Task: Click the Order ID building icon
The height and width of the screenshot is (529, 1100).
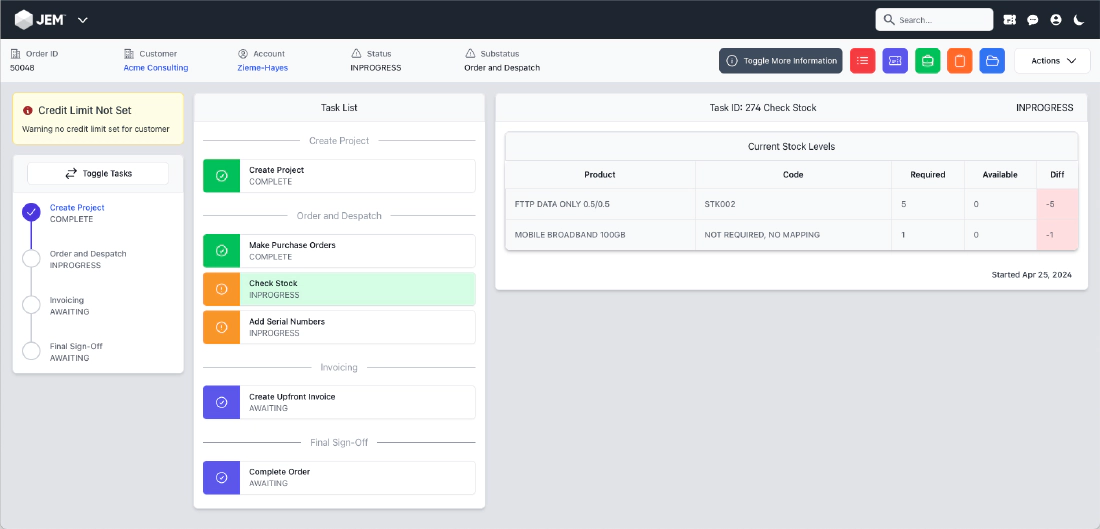Action: (x=15, y=53)
